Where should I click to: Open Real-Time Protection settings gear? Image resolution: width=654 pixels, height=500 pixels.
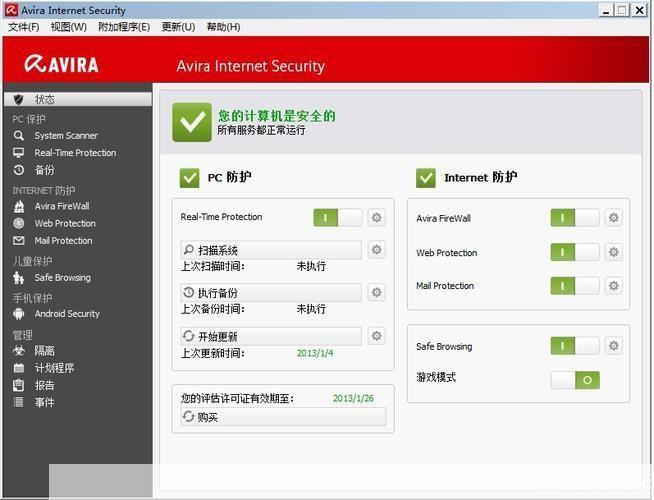376,217
